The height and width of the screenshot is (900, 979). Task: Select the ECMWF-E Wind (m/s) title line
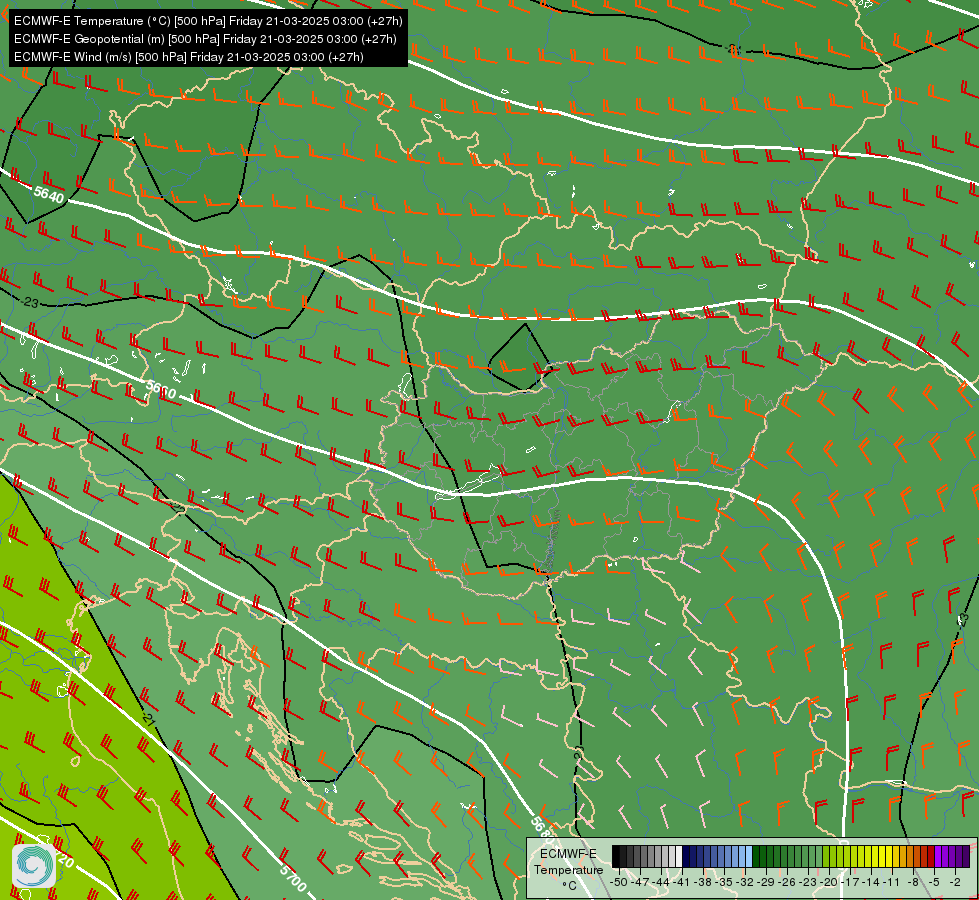click(x=188, y=57)
